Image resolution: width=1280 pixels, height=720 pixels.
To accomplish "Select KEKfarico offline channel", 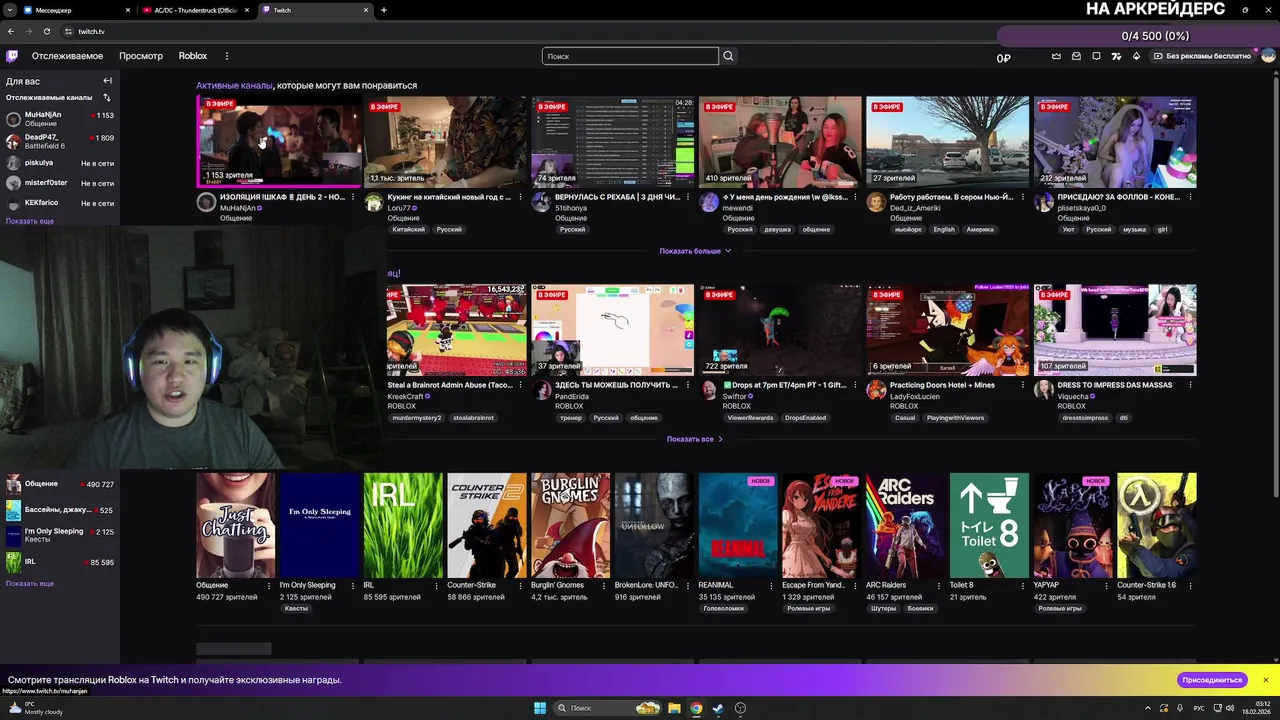I will click(x=60, y=203).
